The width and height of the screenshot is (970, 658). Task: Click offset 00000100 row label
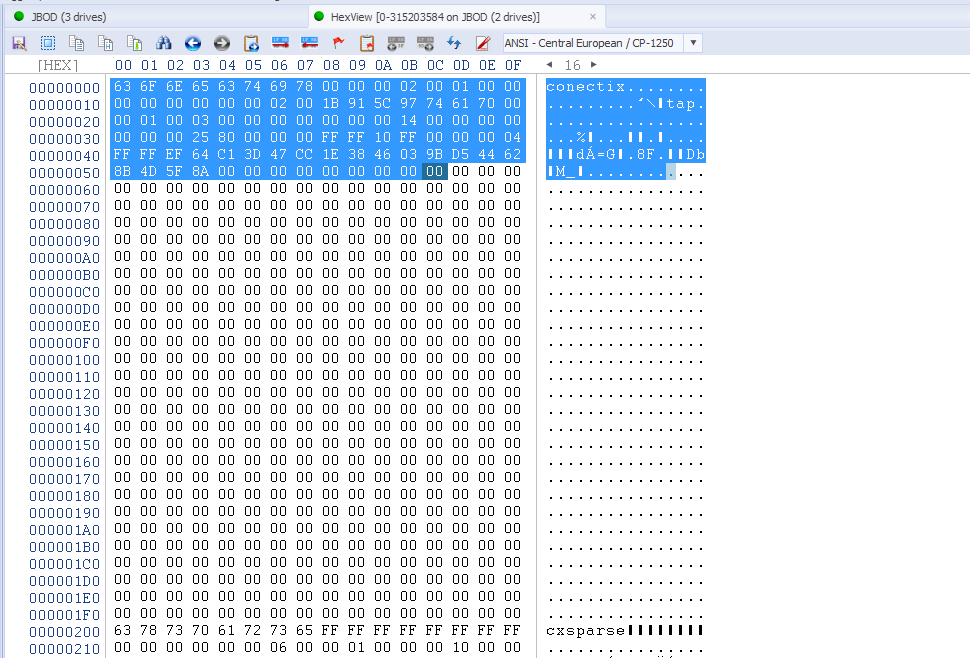point(64,360)
